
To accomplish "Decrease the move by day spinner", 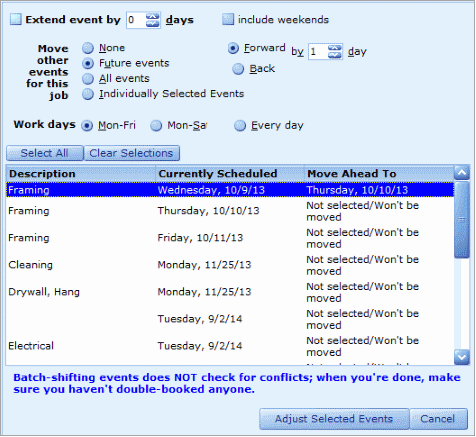I will (335, 55).
